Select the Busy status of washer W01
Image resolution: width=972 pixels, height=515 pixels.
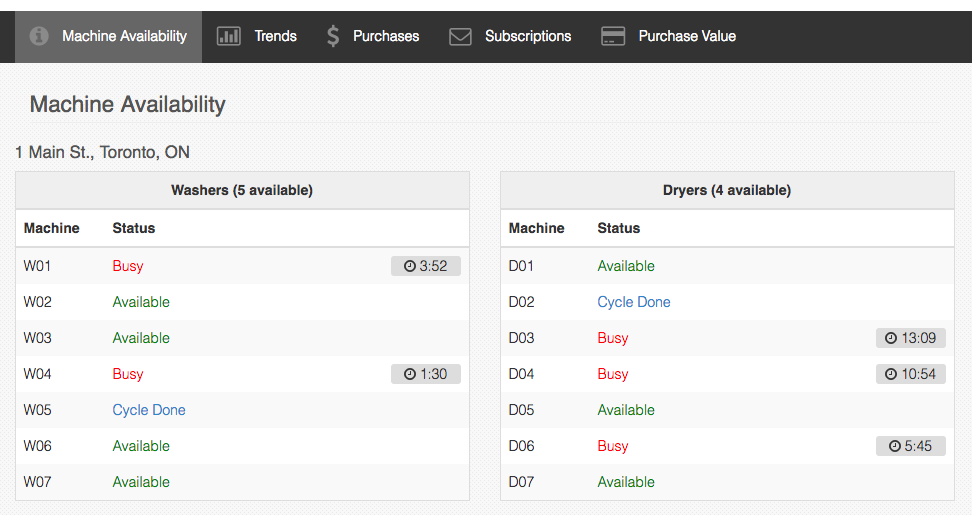click(128, 266)
